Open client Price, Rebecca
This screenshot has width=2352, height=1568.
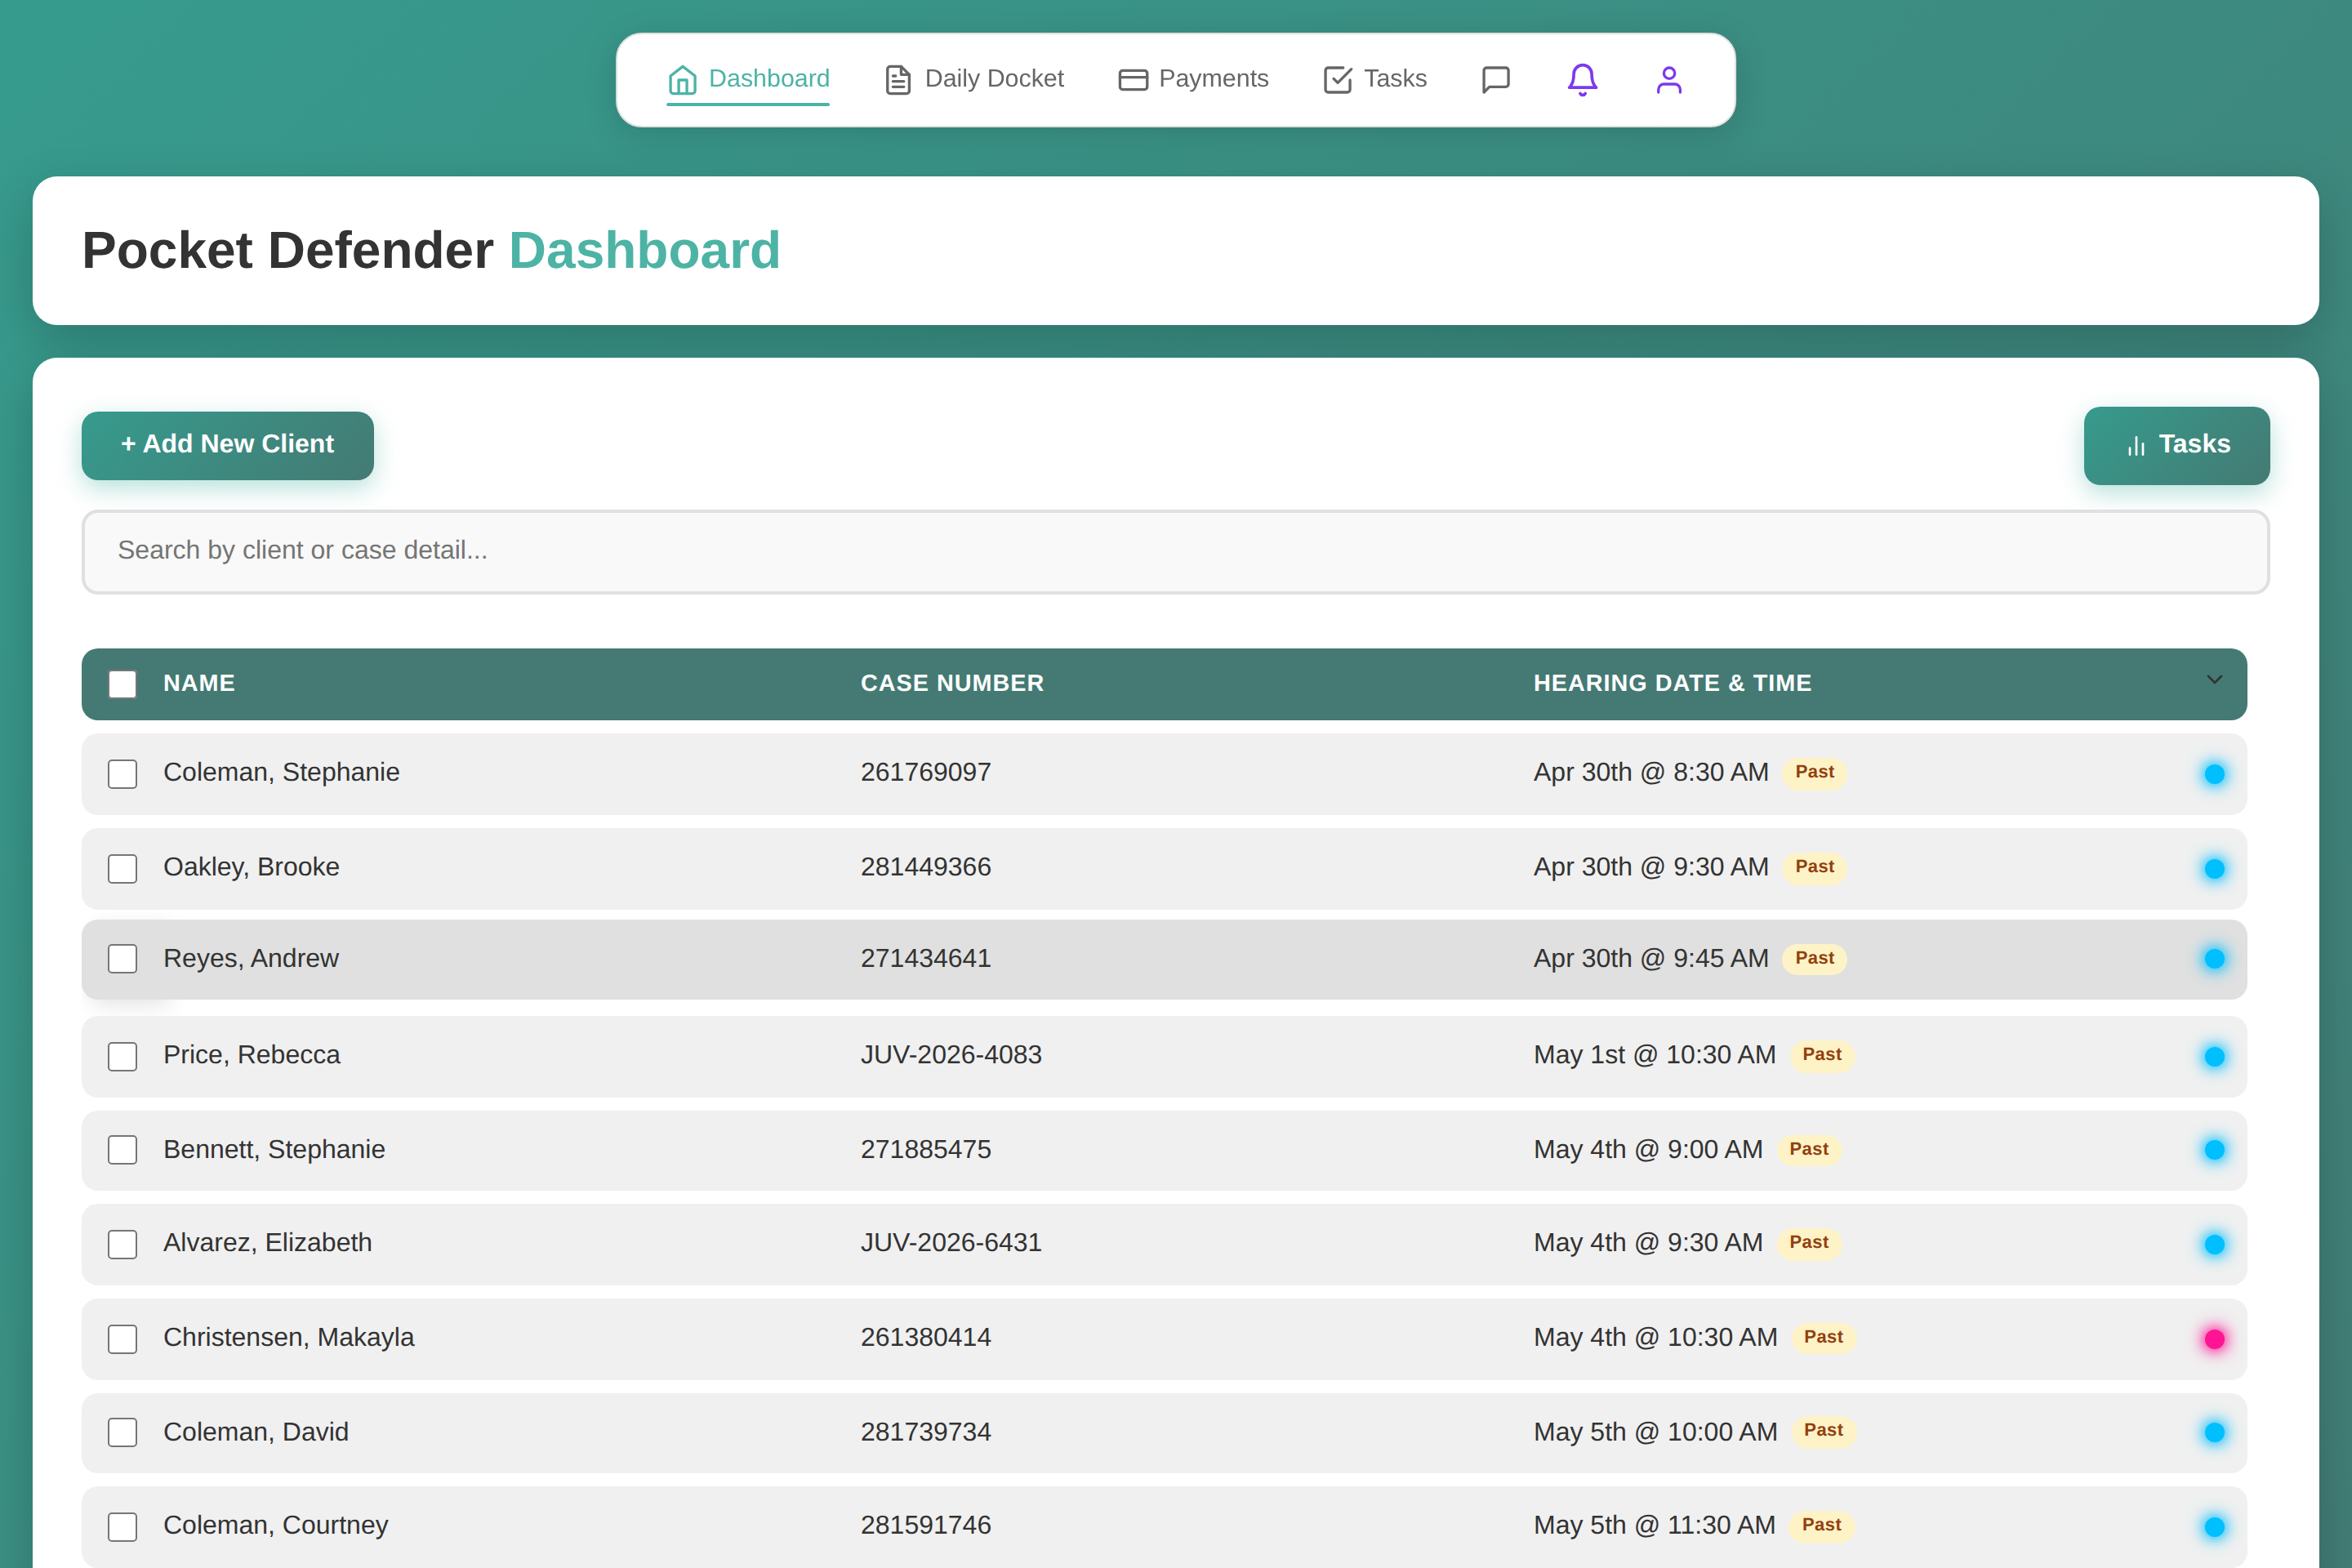tap(252, 1055)
